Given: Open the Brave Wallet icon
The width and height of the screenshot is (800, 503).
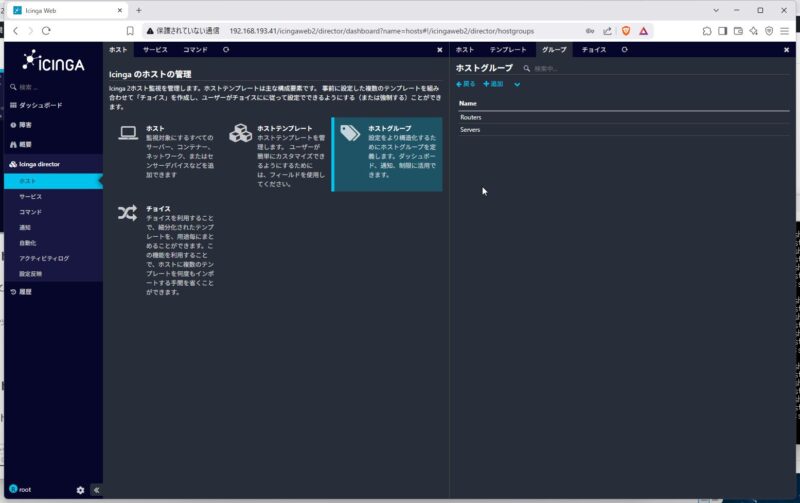Looking at the screenshot, I should [738, 31].
